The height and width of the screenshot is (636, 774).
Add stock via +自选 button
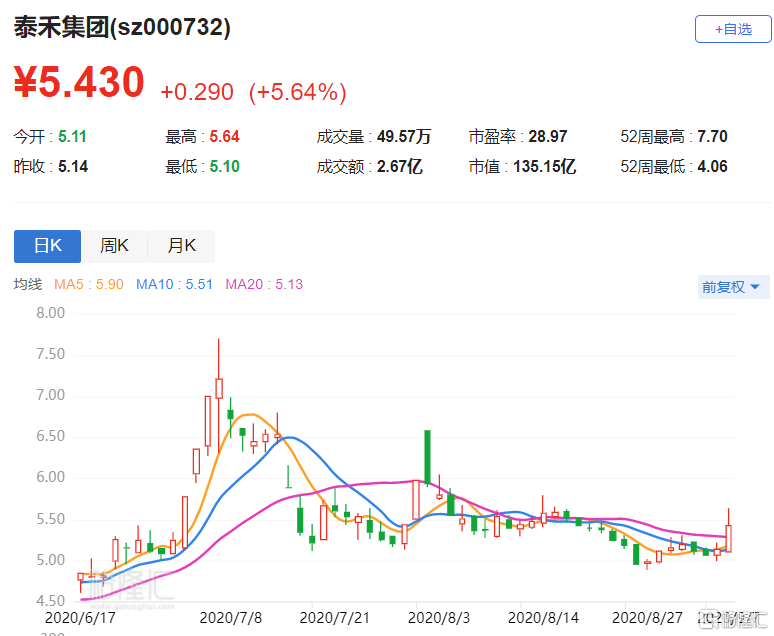733,29
